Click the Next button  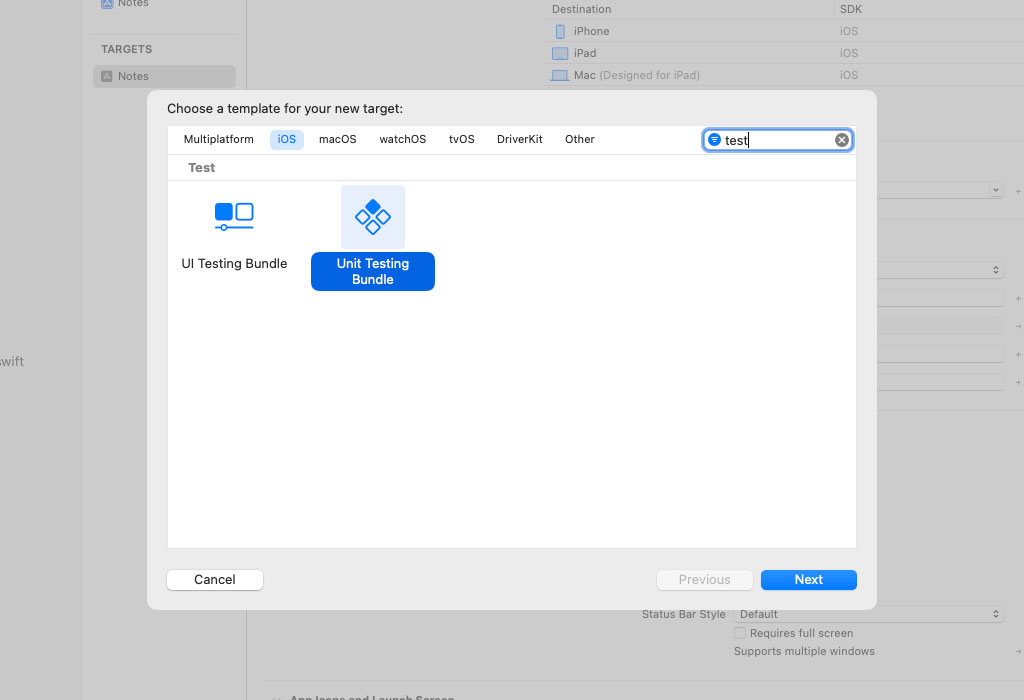[808, 580]
